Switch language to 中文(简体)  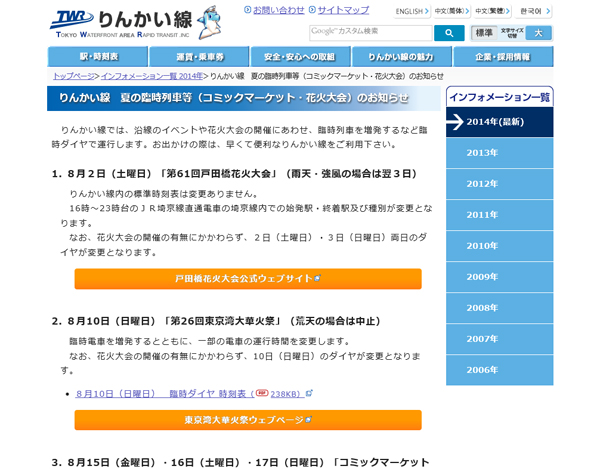tap(451, 11)
